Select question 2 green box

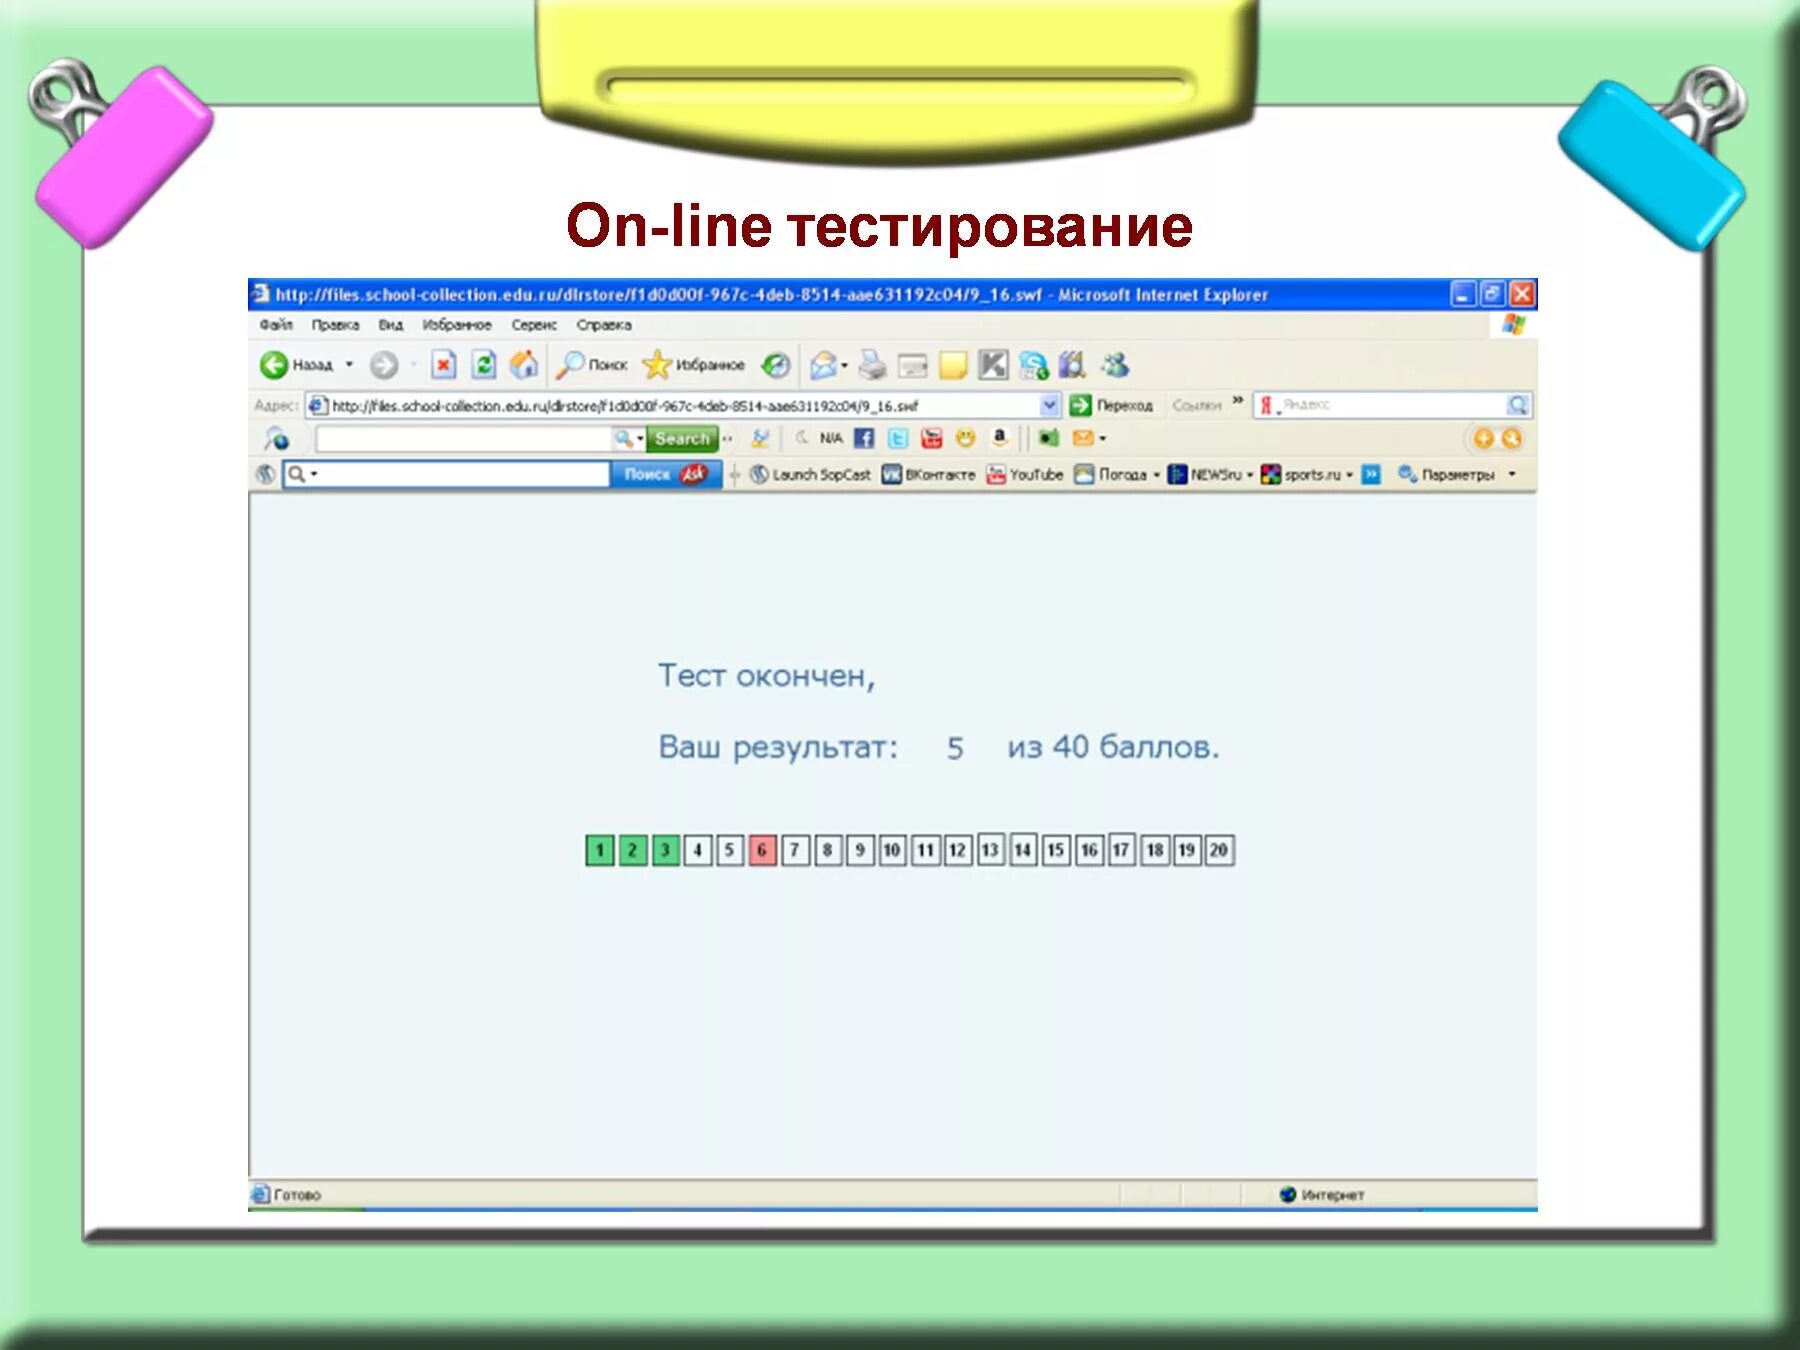[632, 850]
